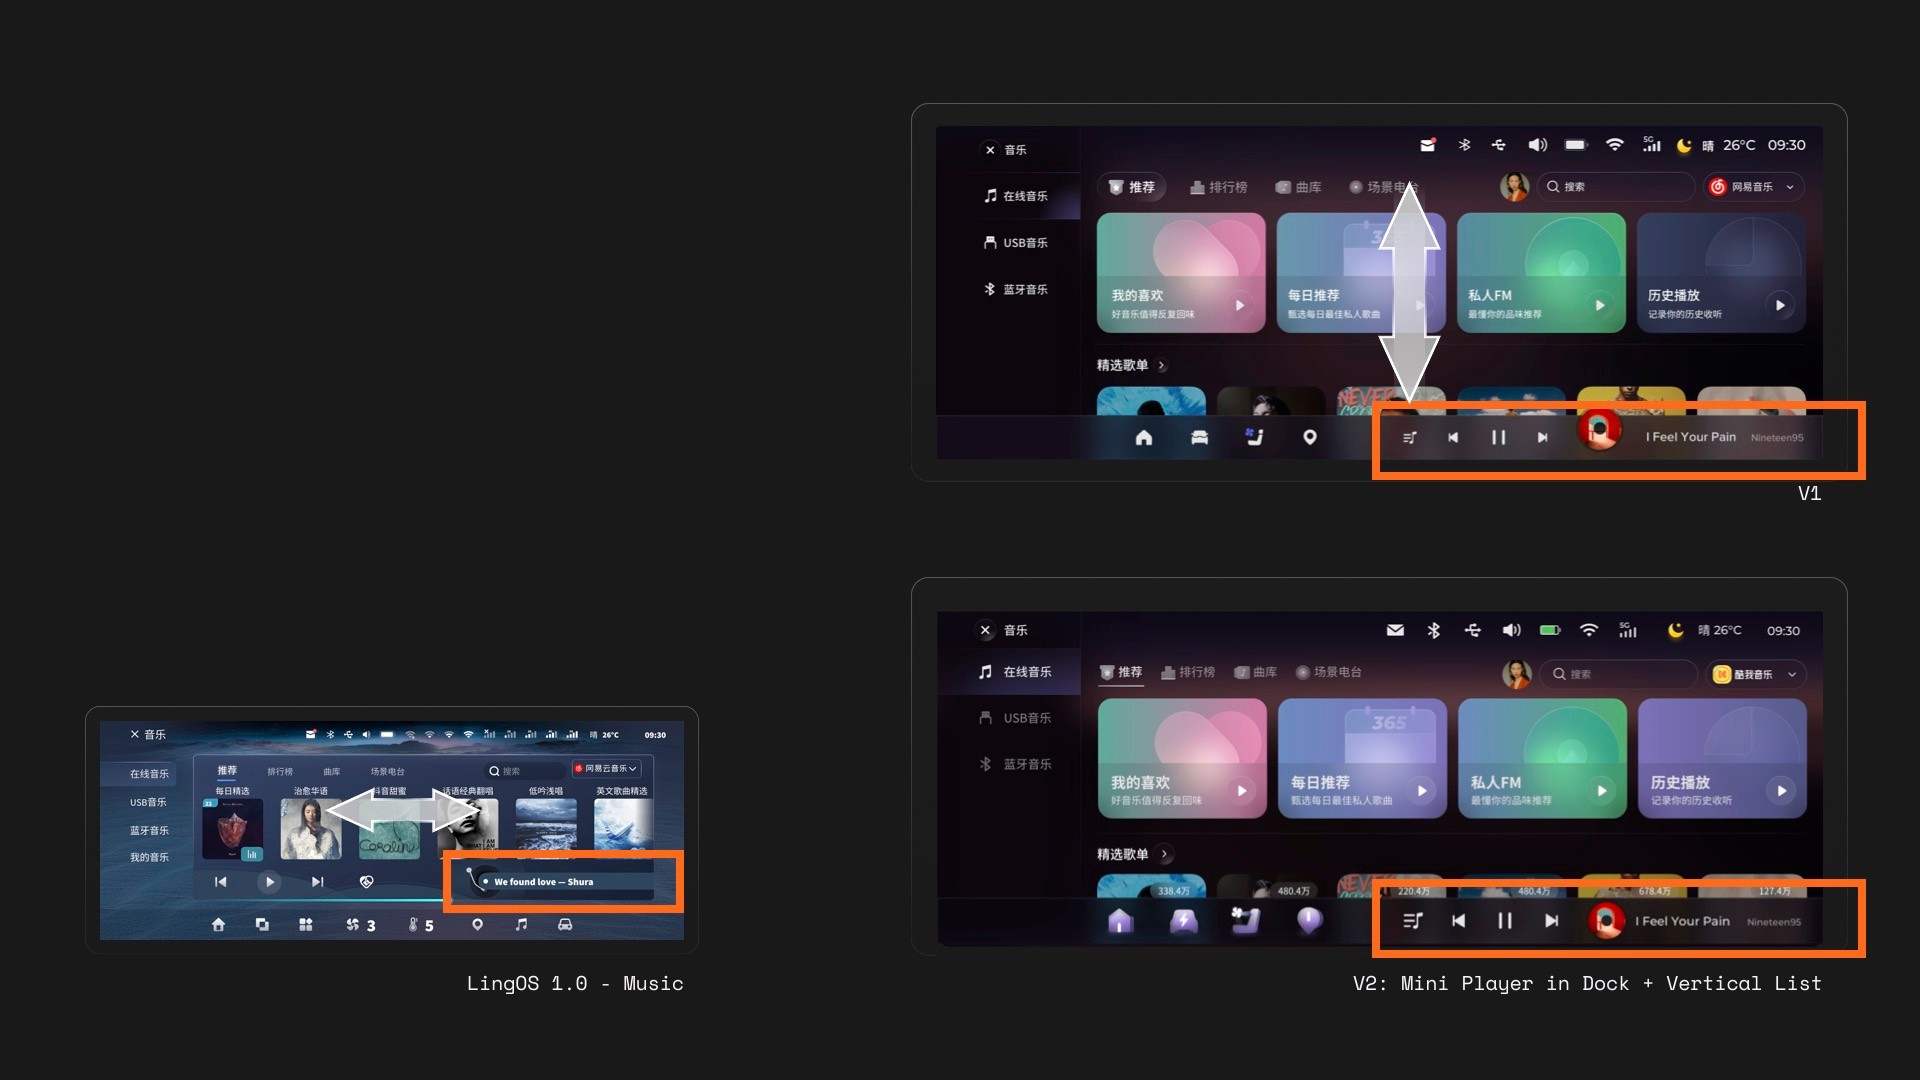
Task: Select USB音乐 in V1 sidebar
Action: tap(1016, 243)
